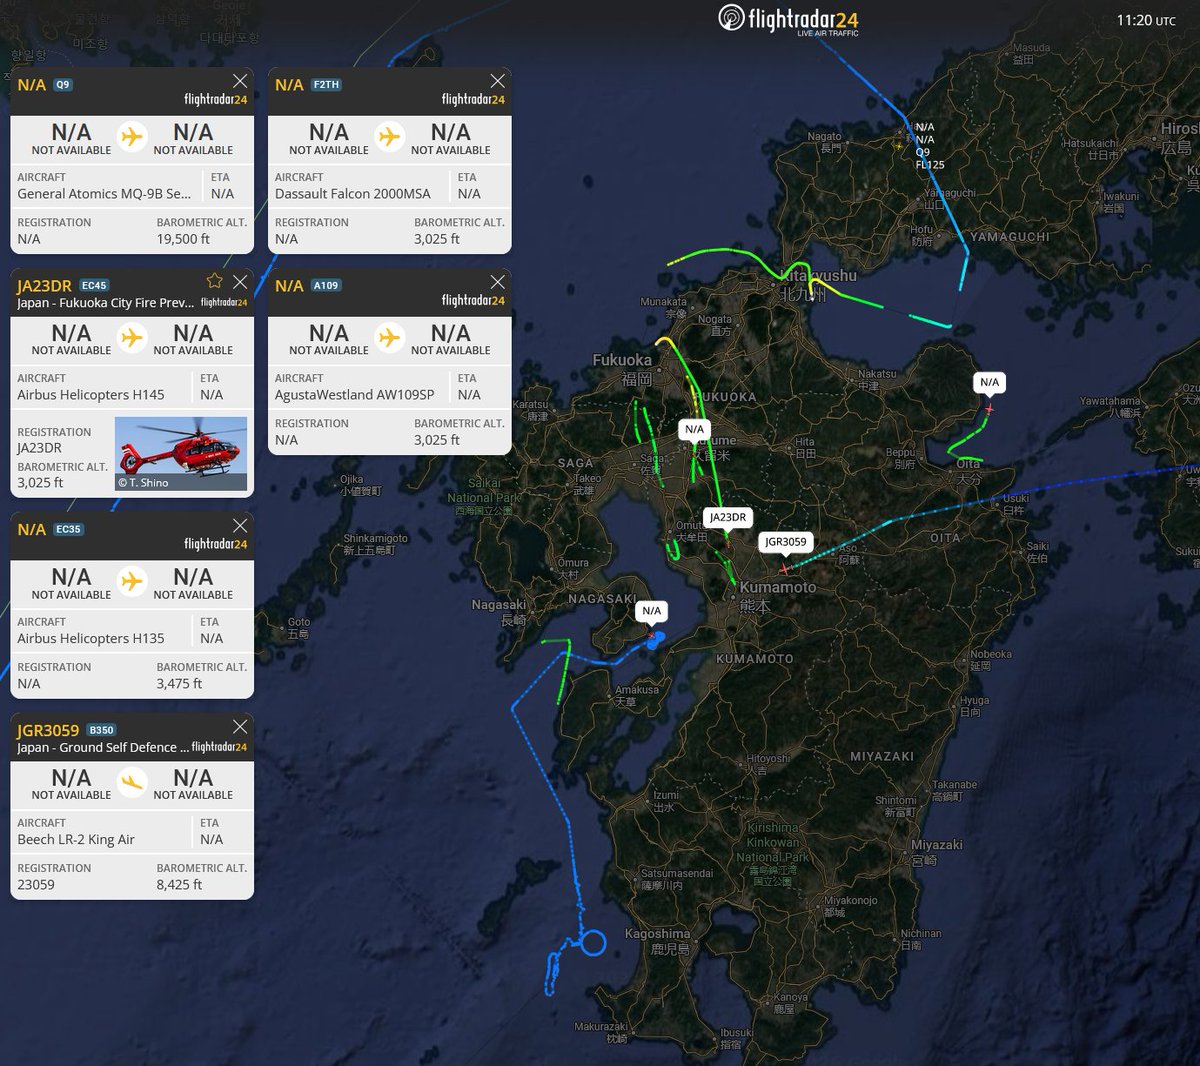Click the FL125 flight level map label

[930, 165]
